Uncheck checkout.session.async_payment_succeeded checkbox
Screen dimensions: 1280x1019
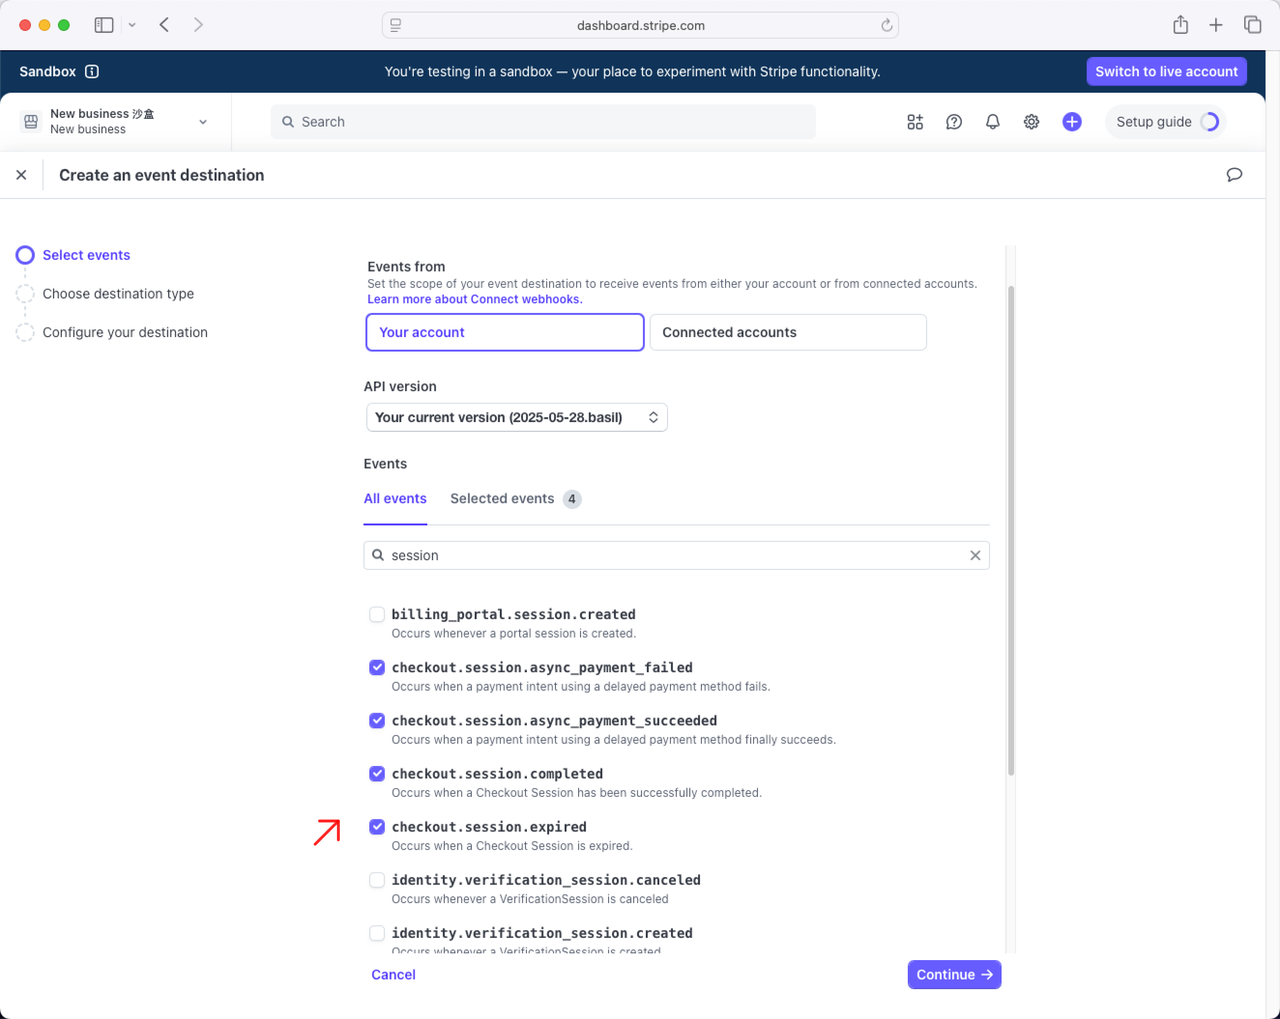377,720
